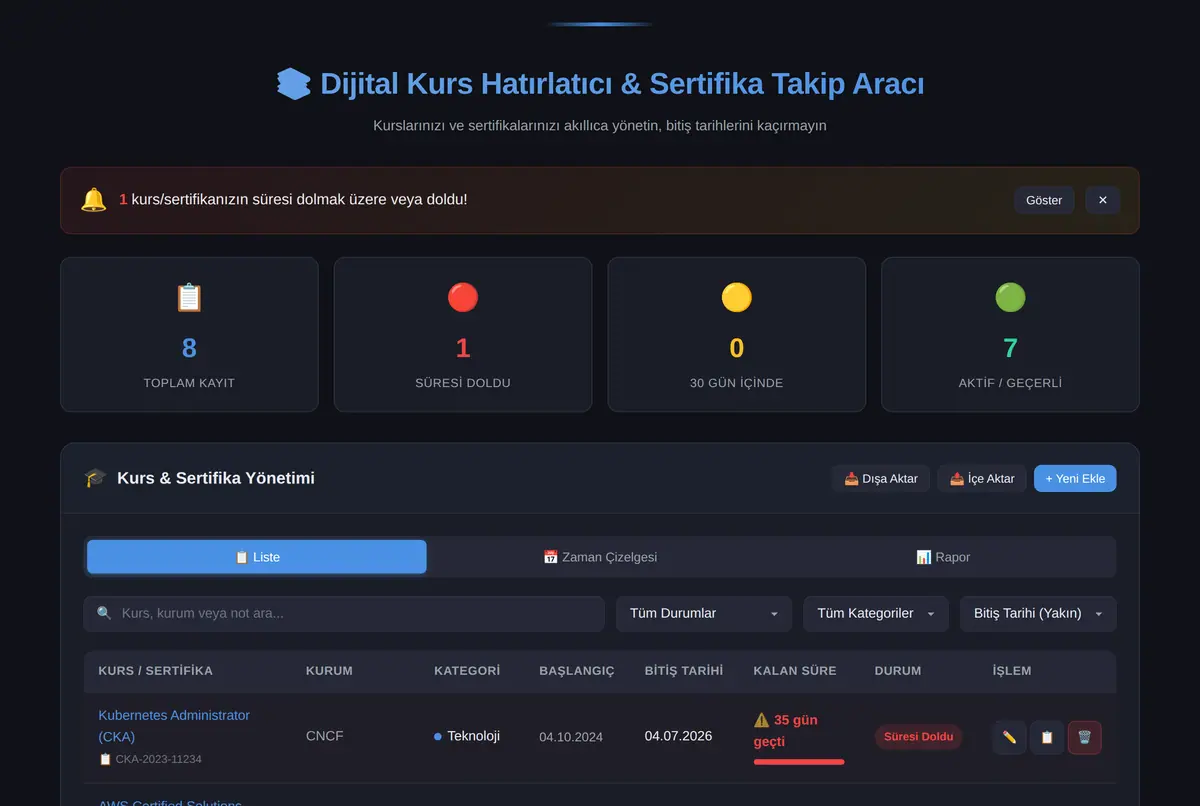The width and height of the screenshot is (1200, 806).
Task: Click the BAŞLANGIÇ column header
Action: pyautogui.click(x=577, y=671)
